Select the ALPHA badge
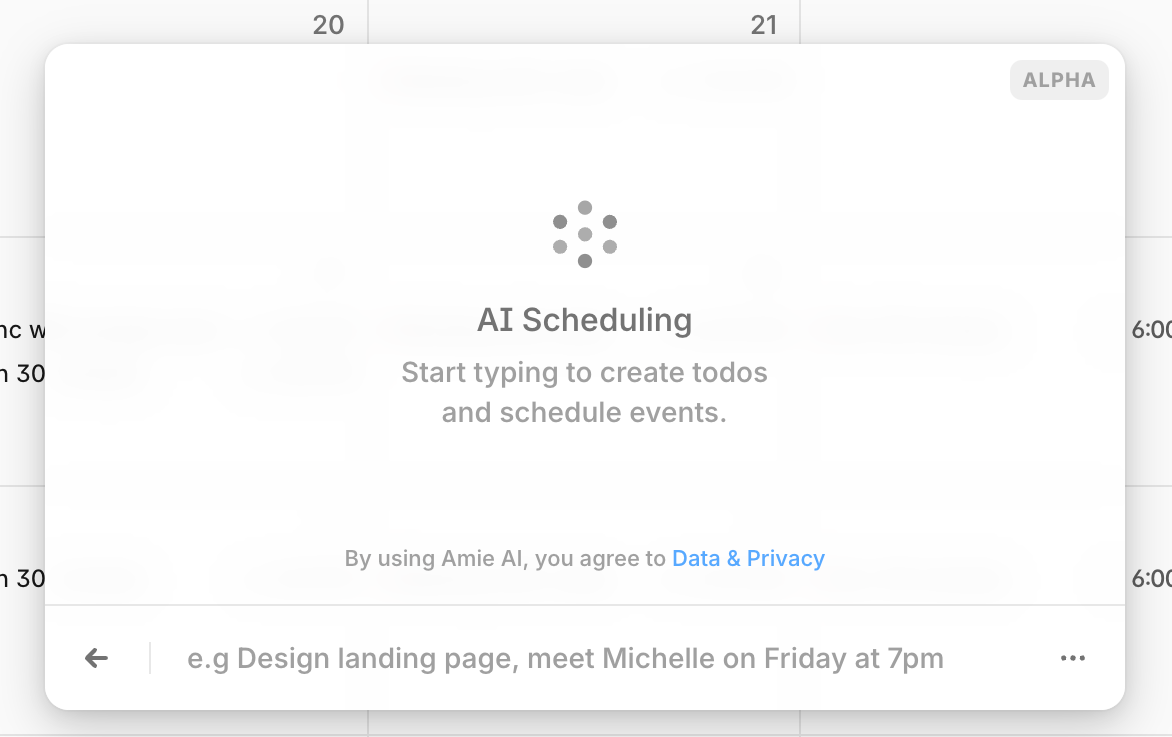The image size is (1172, 737). point(1059,80)
